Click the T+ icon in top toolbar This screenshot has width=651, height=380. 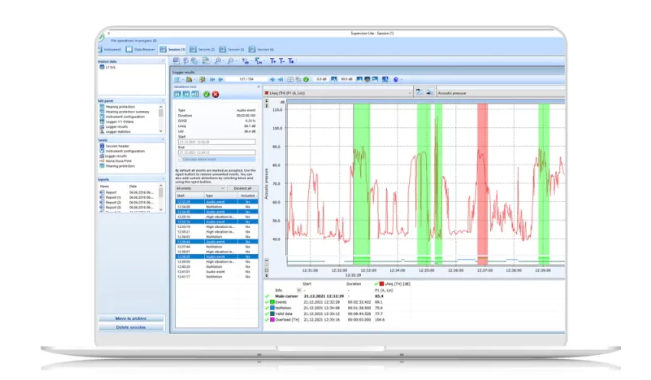(x=273, y=61)
